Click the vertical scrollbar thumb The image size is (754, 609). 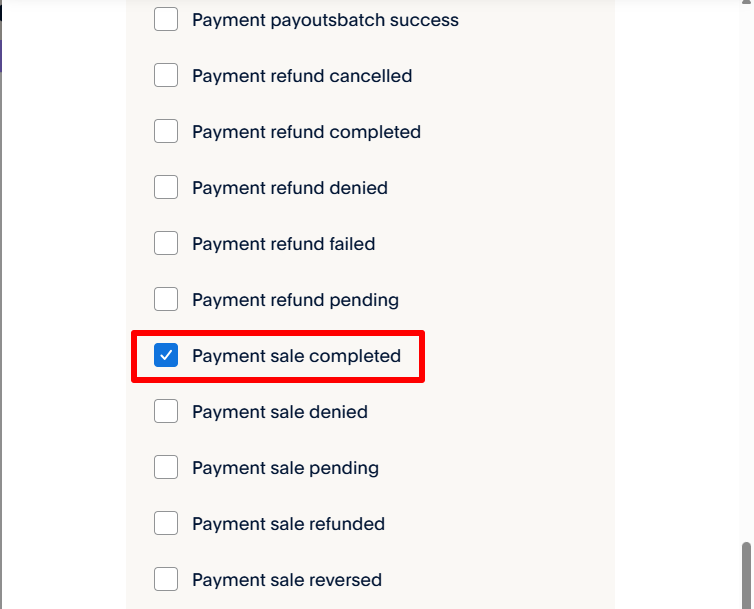point(746,575)
